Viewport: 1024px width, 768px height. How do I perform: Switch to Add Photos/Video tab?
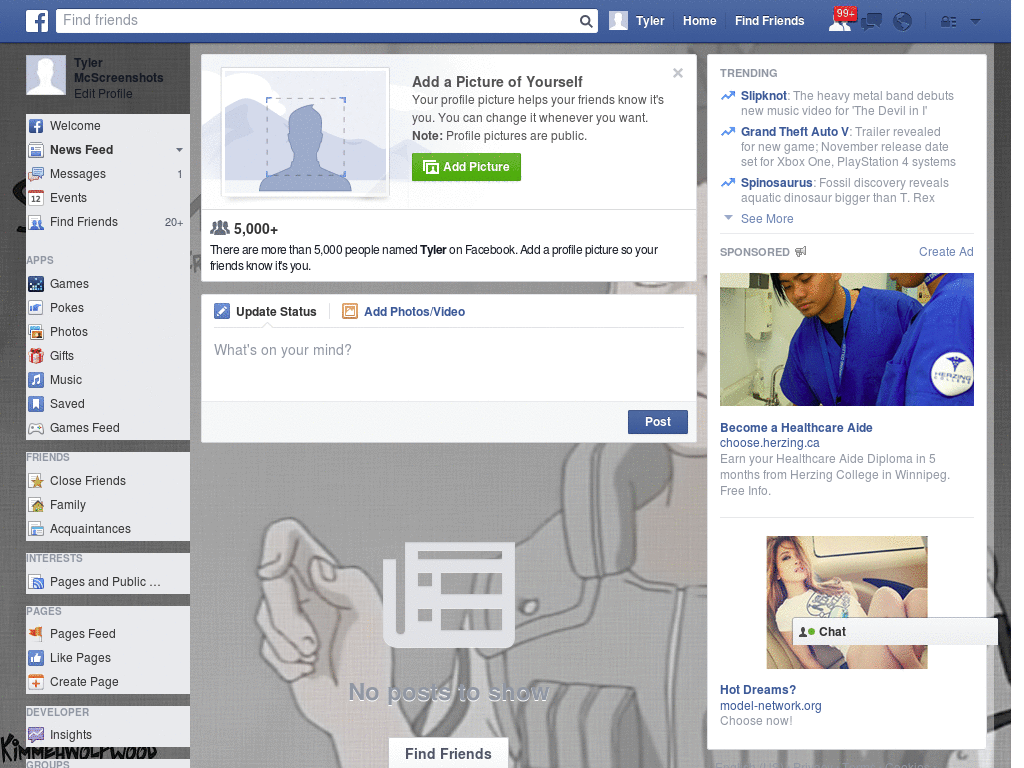pos(404,312)
